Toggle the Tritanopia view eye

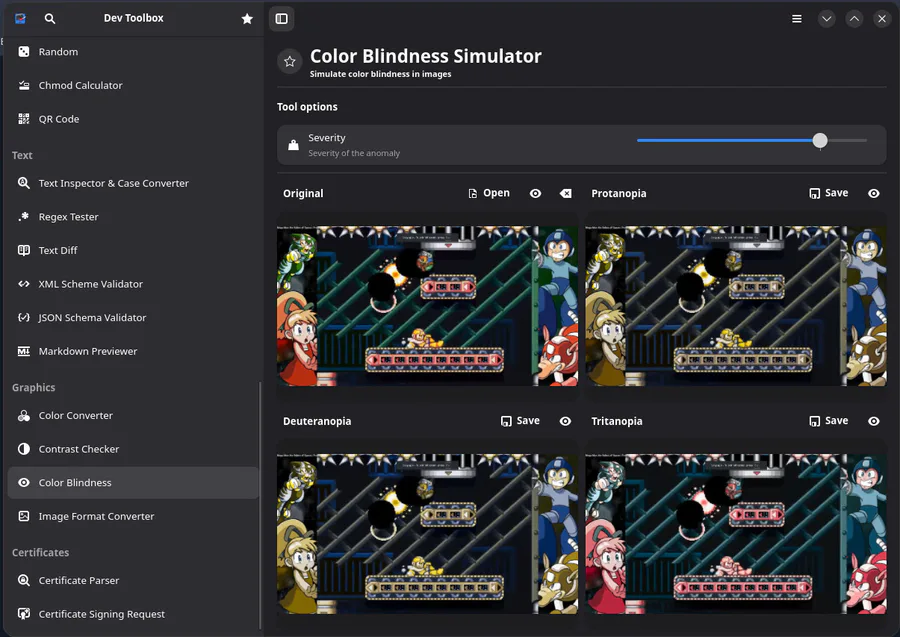[874, 421]
